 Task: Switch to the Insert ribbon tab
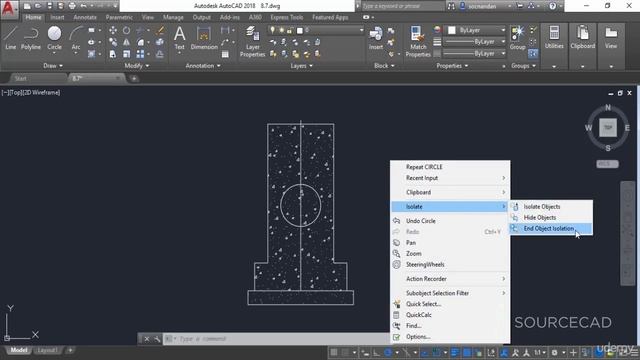point(57,17)
